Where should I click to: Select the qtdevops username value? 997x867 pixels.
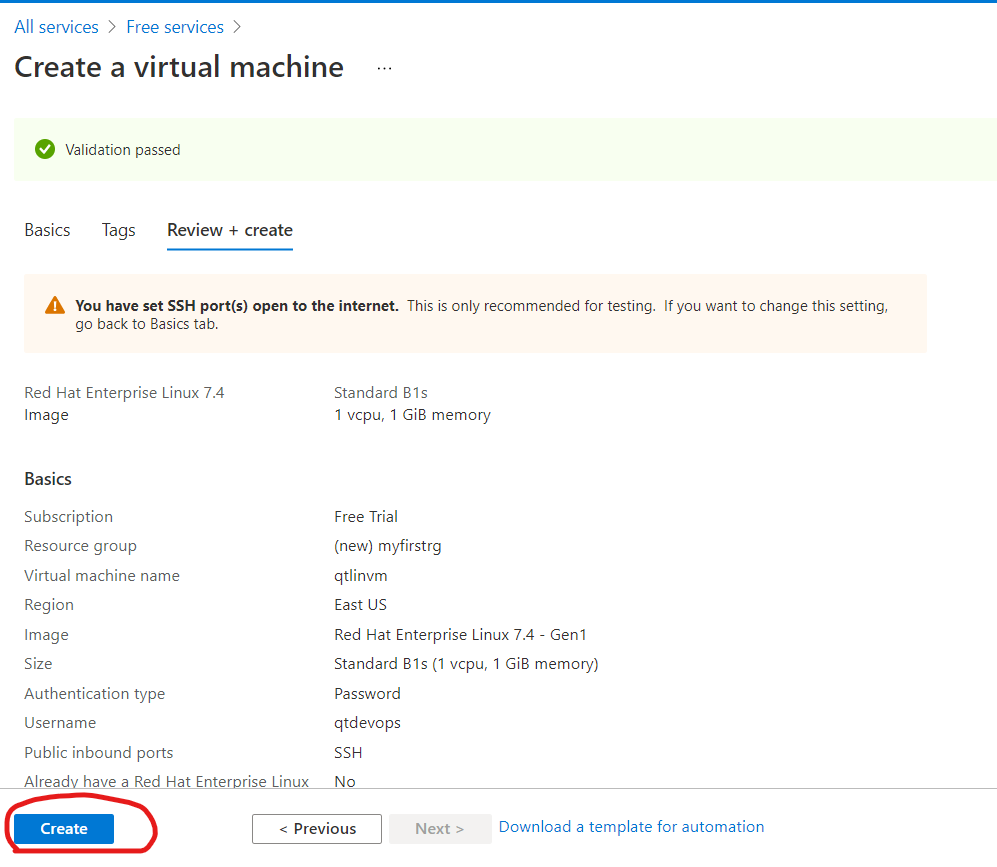point(367,723)
